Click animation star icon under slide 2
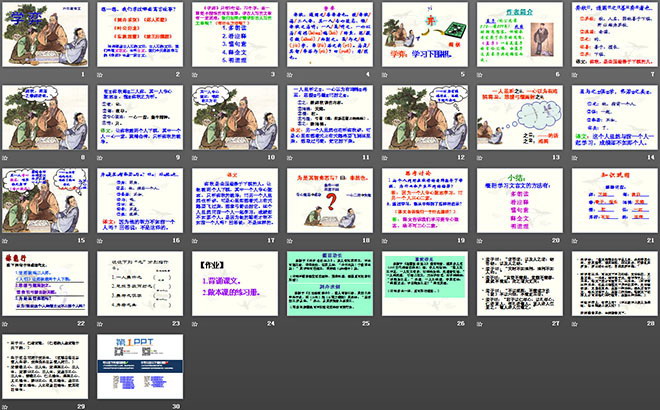The height and width of the screenshot is (410, 660). pos(100,75)
